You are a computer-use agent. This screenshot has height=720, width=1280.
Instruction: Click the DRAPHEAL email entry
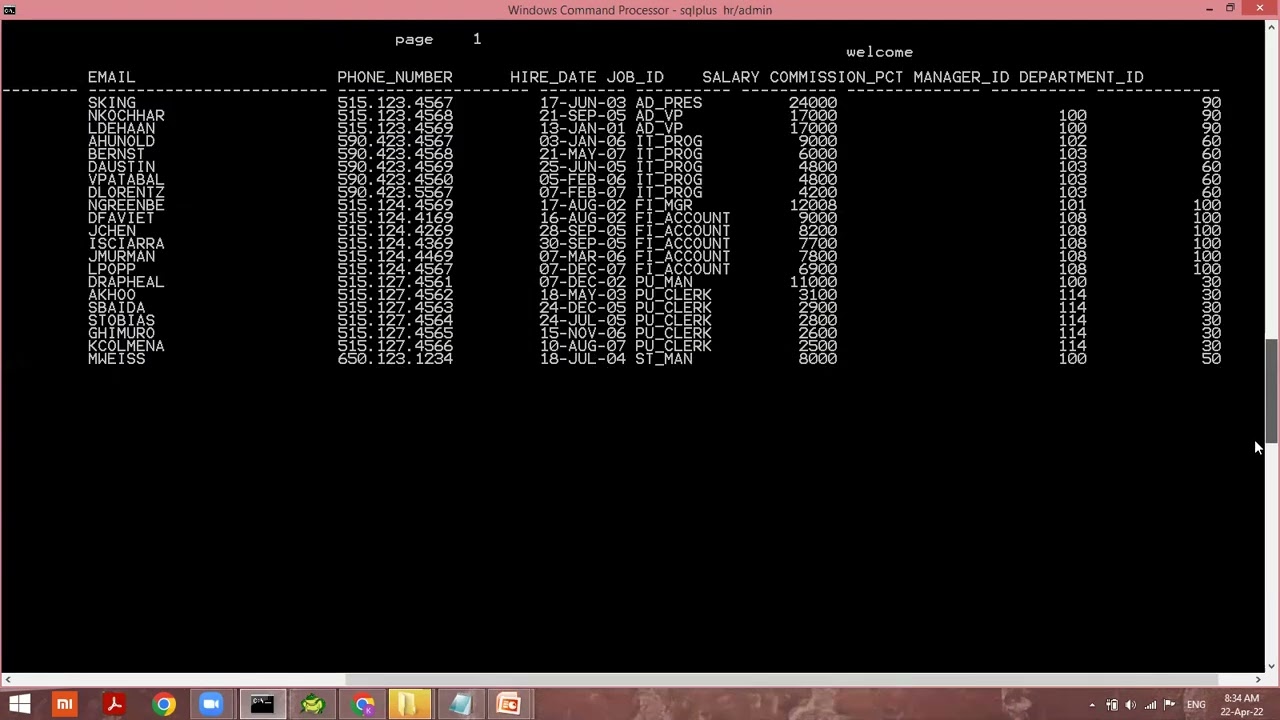click(x=126, y=282)
